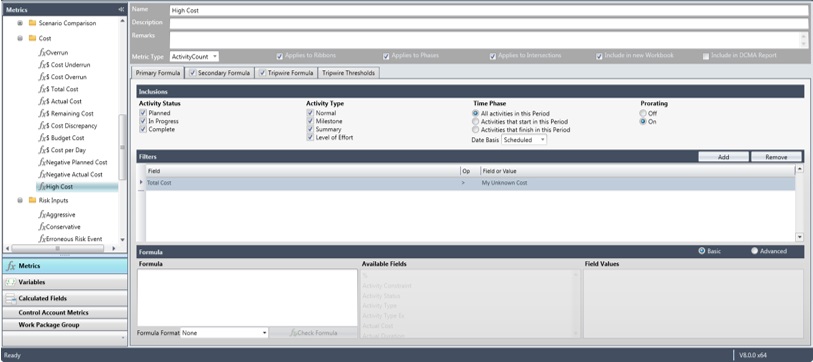Open the Metric Type dropdown

[x=194, y=56]
